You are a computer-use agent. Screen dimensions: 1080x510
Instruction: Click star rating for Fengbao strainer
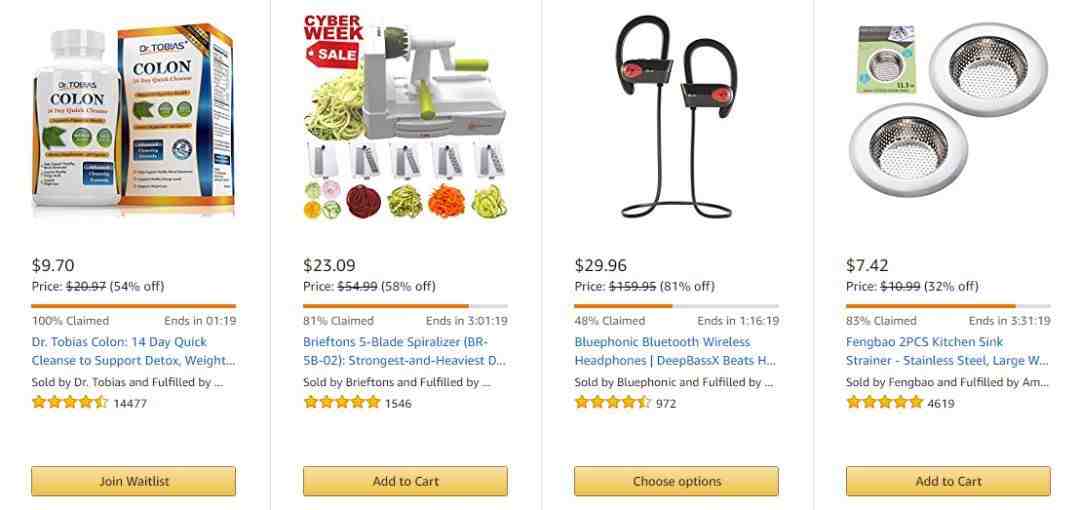tap(884, 402)
